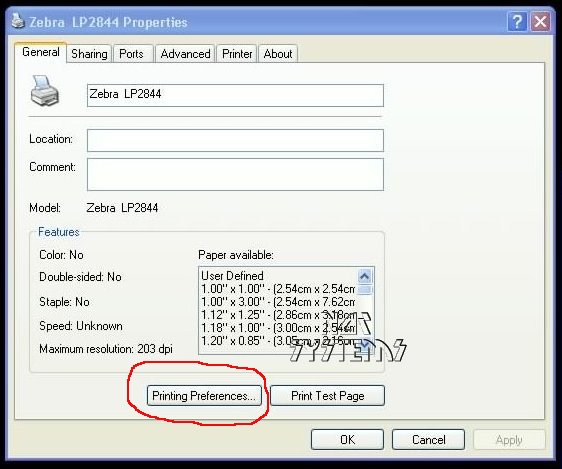
Task: Select 1.18" x 1.00" paper entry
Action: (278, 327)
